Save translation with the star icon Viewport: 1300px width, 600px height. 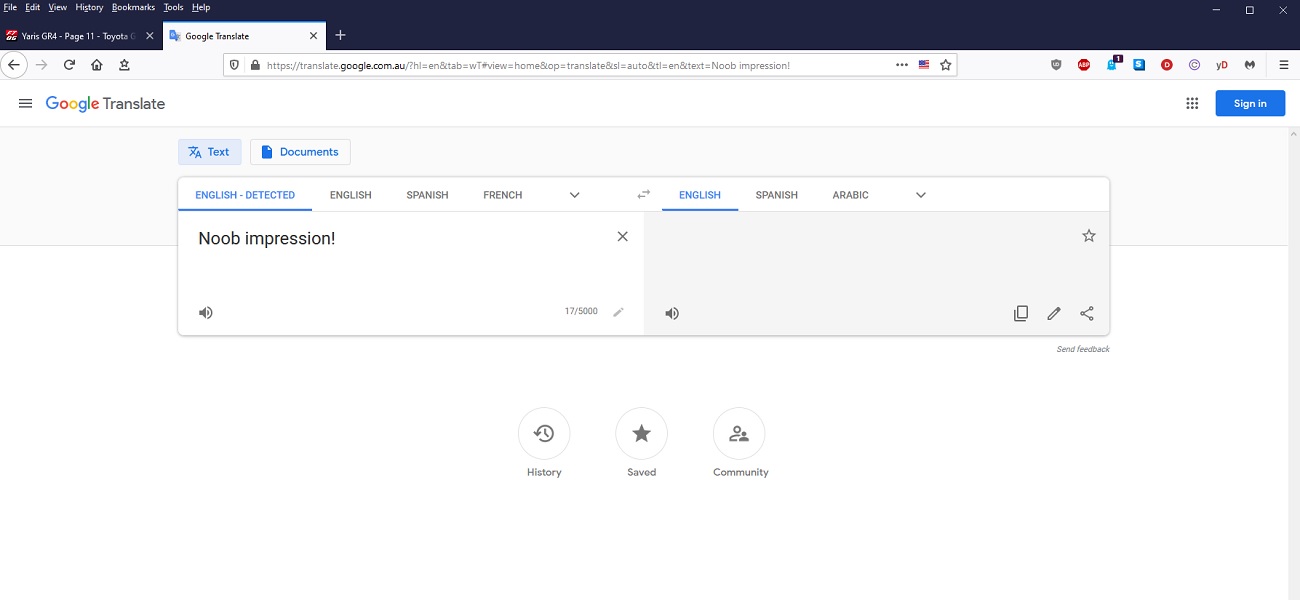(1089, 236)
